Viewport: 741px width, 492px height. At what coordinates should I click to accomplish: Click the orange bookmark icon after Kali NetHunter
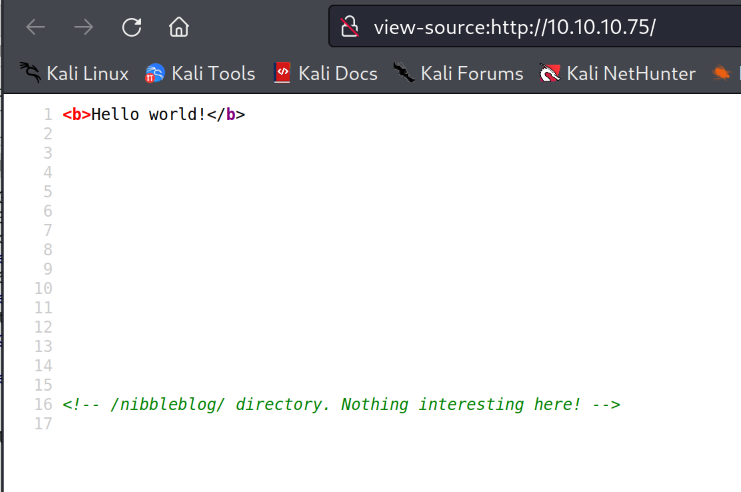721,73
